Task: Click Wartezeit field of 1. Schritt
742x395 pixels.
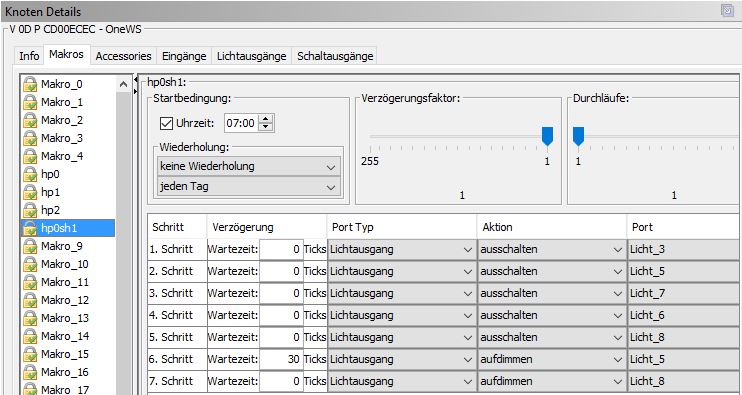Action: [x=281, y=249]
